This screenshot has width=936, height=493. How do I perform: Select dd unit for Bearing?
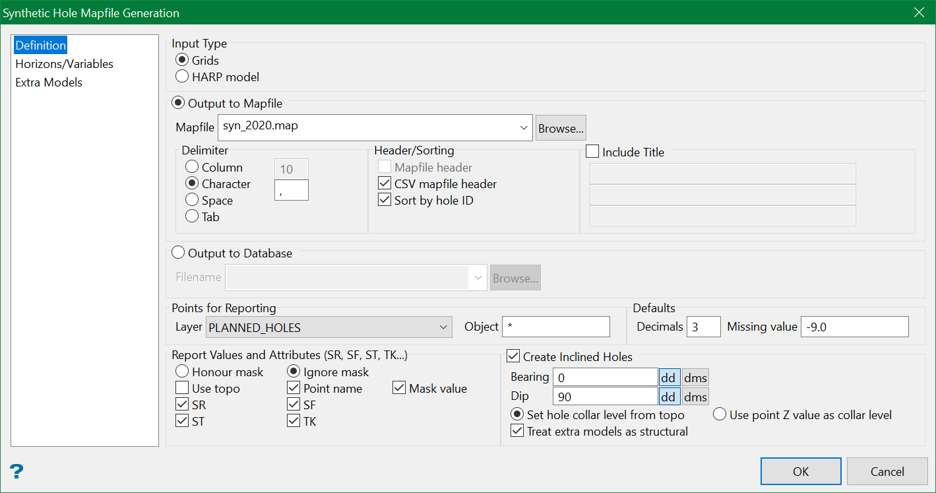tap(669, 377)
